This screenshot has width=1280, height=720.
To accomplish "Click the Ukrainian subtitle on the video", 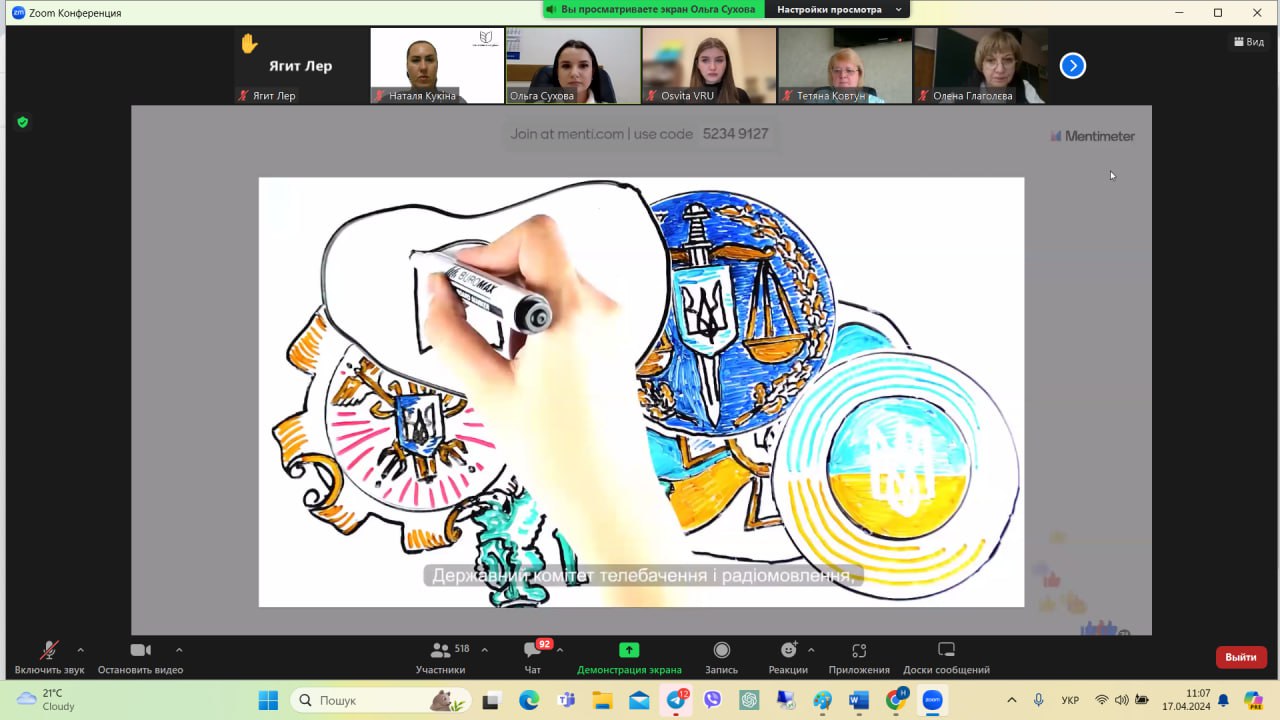I will coord(642,576).
